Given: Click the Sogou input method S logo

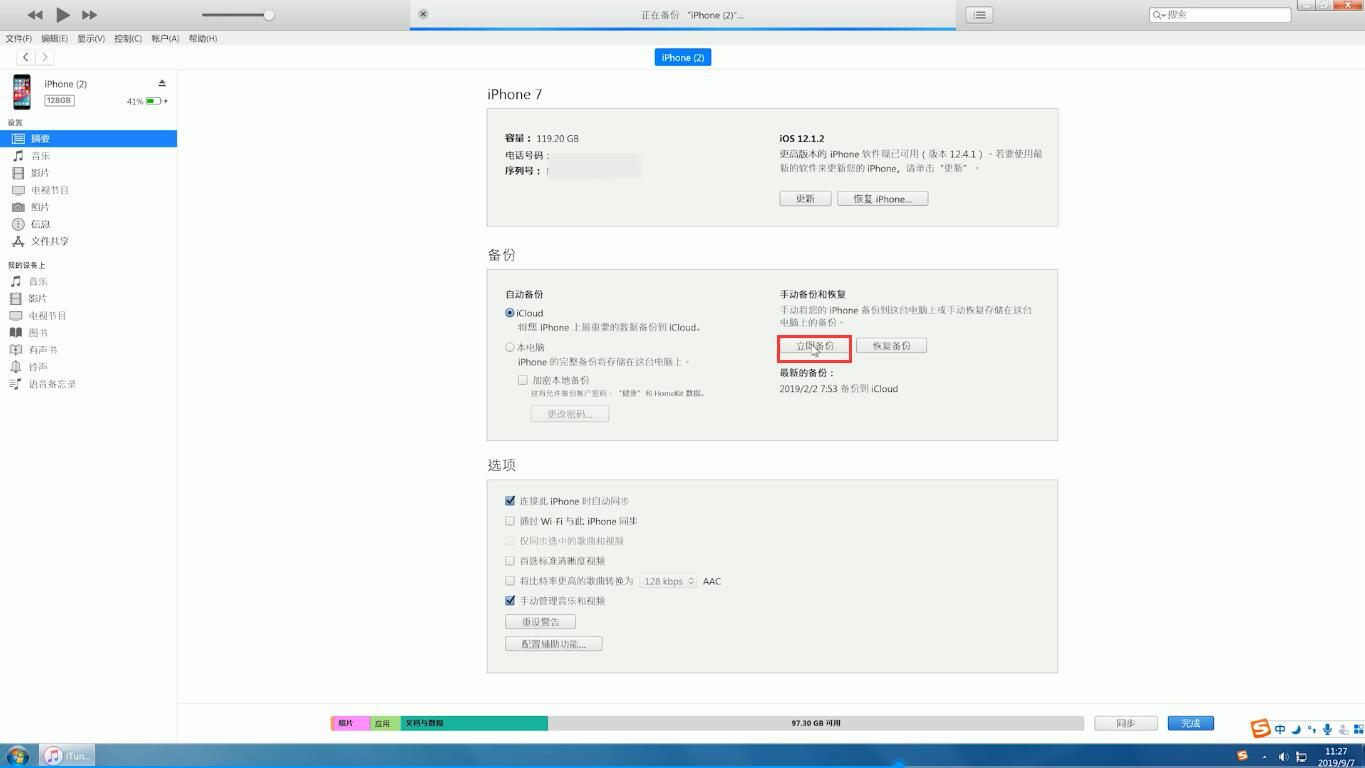Looking at the screenshot, I should point(1260,729).
